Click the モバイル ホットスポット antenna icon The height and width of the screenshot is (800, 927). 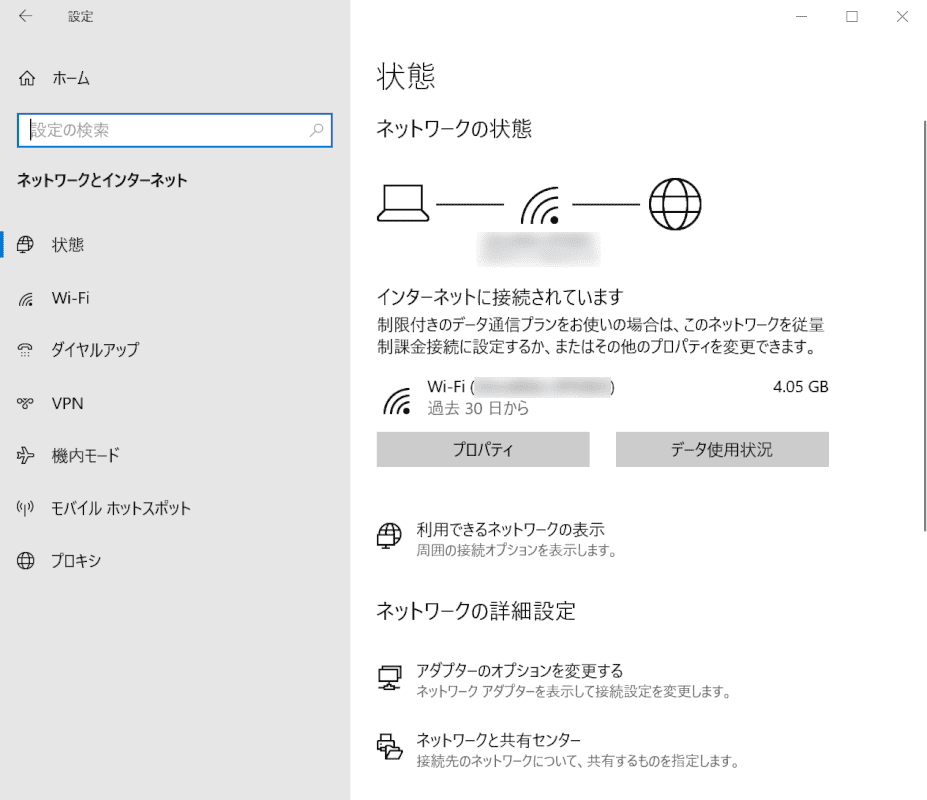(x=25, y=508)
